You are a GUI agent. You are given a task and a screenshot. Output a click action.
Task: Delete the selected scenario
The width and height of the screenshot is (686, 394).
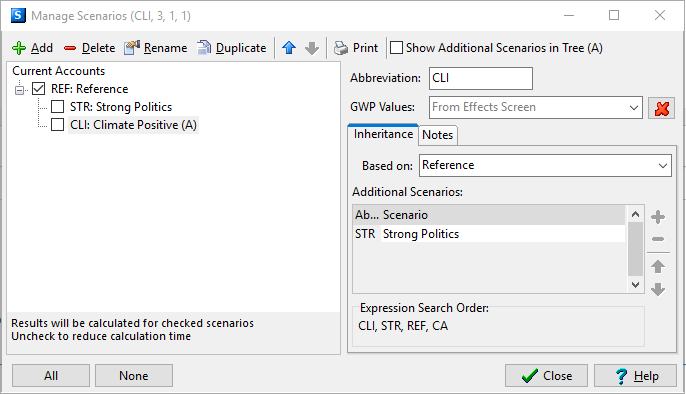pos(90,48)
